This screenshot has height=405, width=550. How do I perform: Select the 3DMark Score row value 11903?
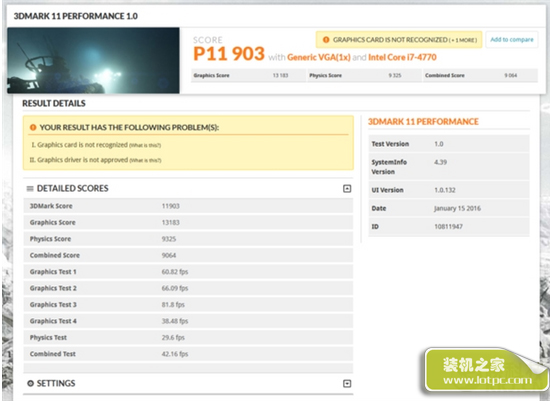click(x=170, y=206)
